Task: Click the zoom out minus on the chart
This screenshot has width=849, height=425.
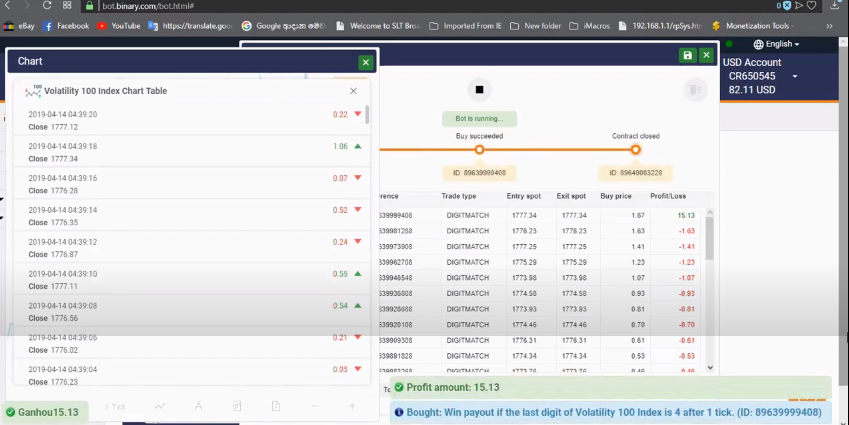Action: pyautogui.click(x=315, y=406)
